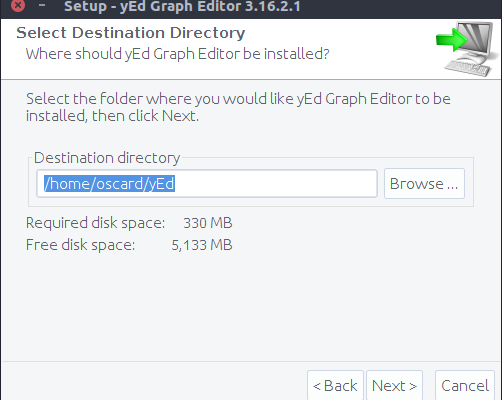Screen dimensions: 502x400
Task: Click the green arrow in the installer graphic
Action: point(452,40)
